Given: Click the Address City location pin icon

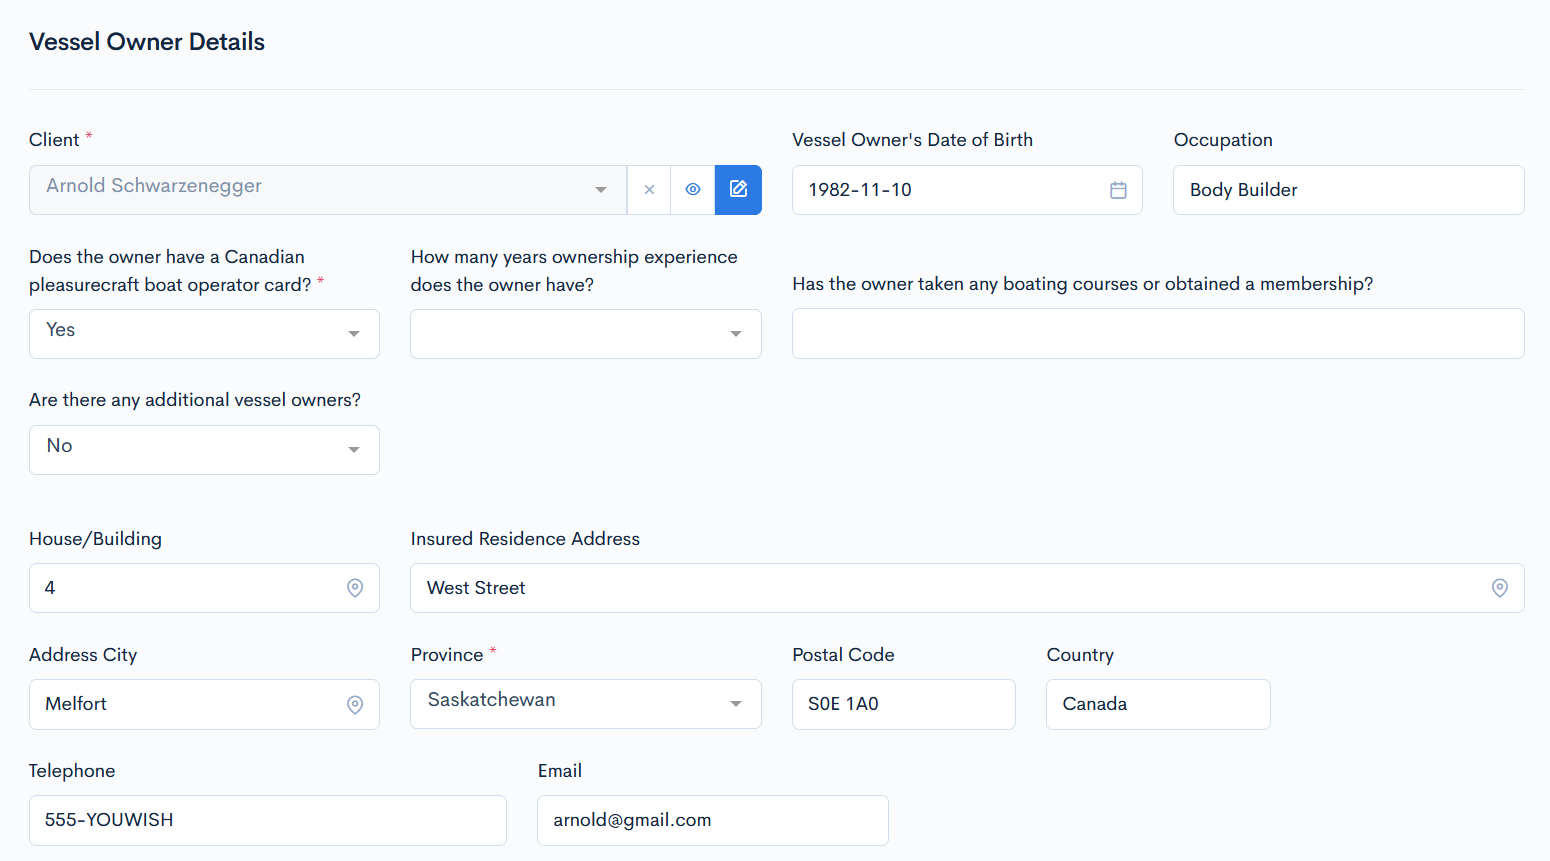Looking at the screenshot, I should coord(355,704).
